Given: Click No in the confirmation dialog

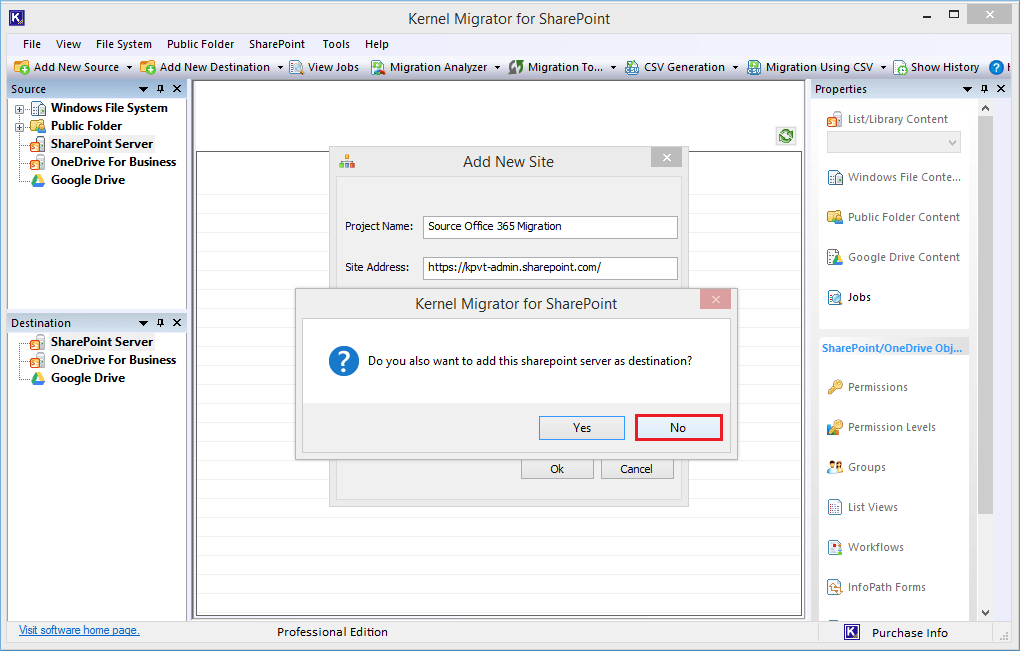Looking at the screenshot, I should point(678,428).
